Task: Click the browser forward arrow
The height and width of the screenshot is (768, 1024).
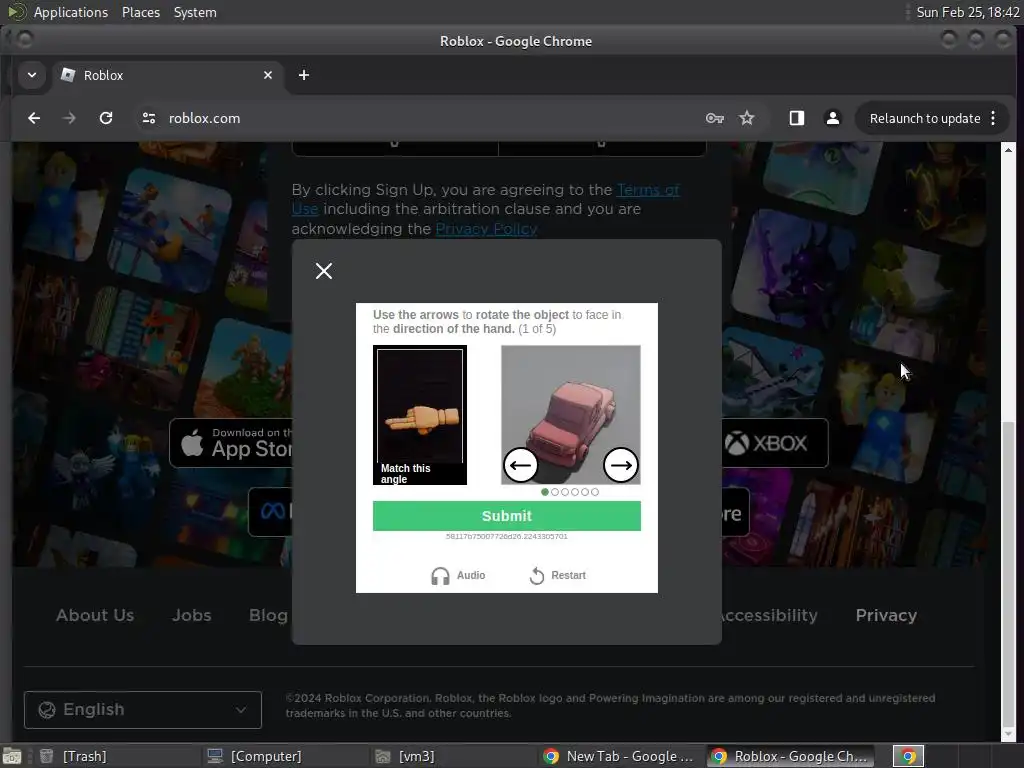Action: click(x=69, y=118)
